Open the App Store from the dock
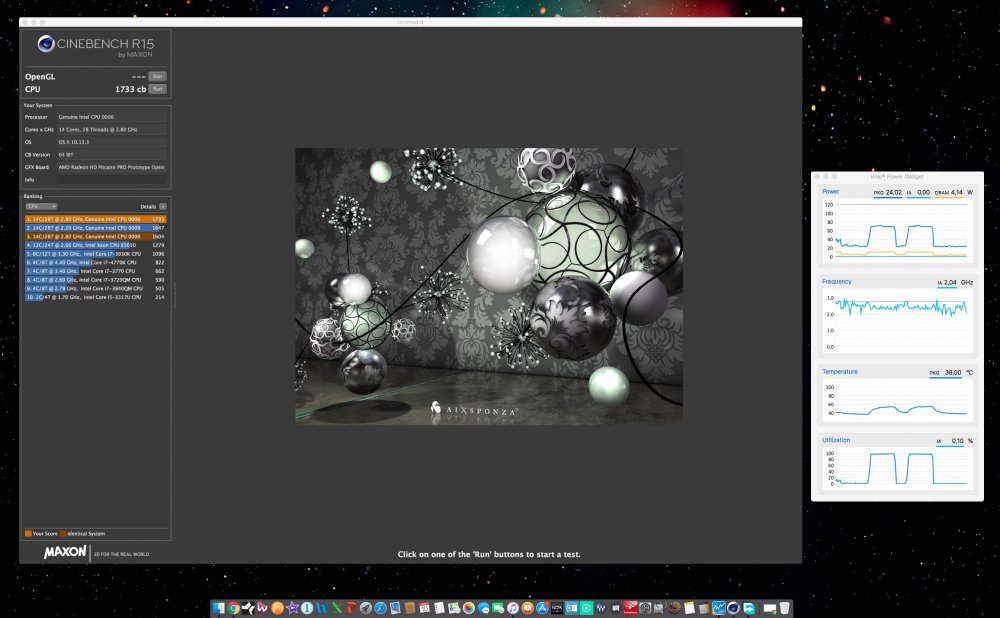Viewport: 1000px width, 618px height. point(542,608)
